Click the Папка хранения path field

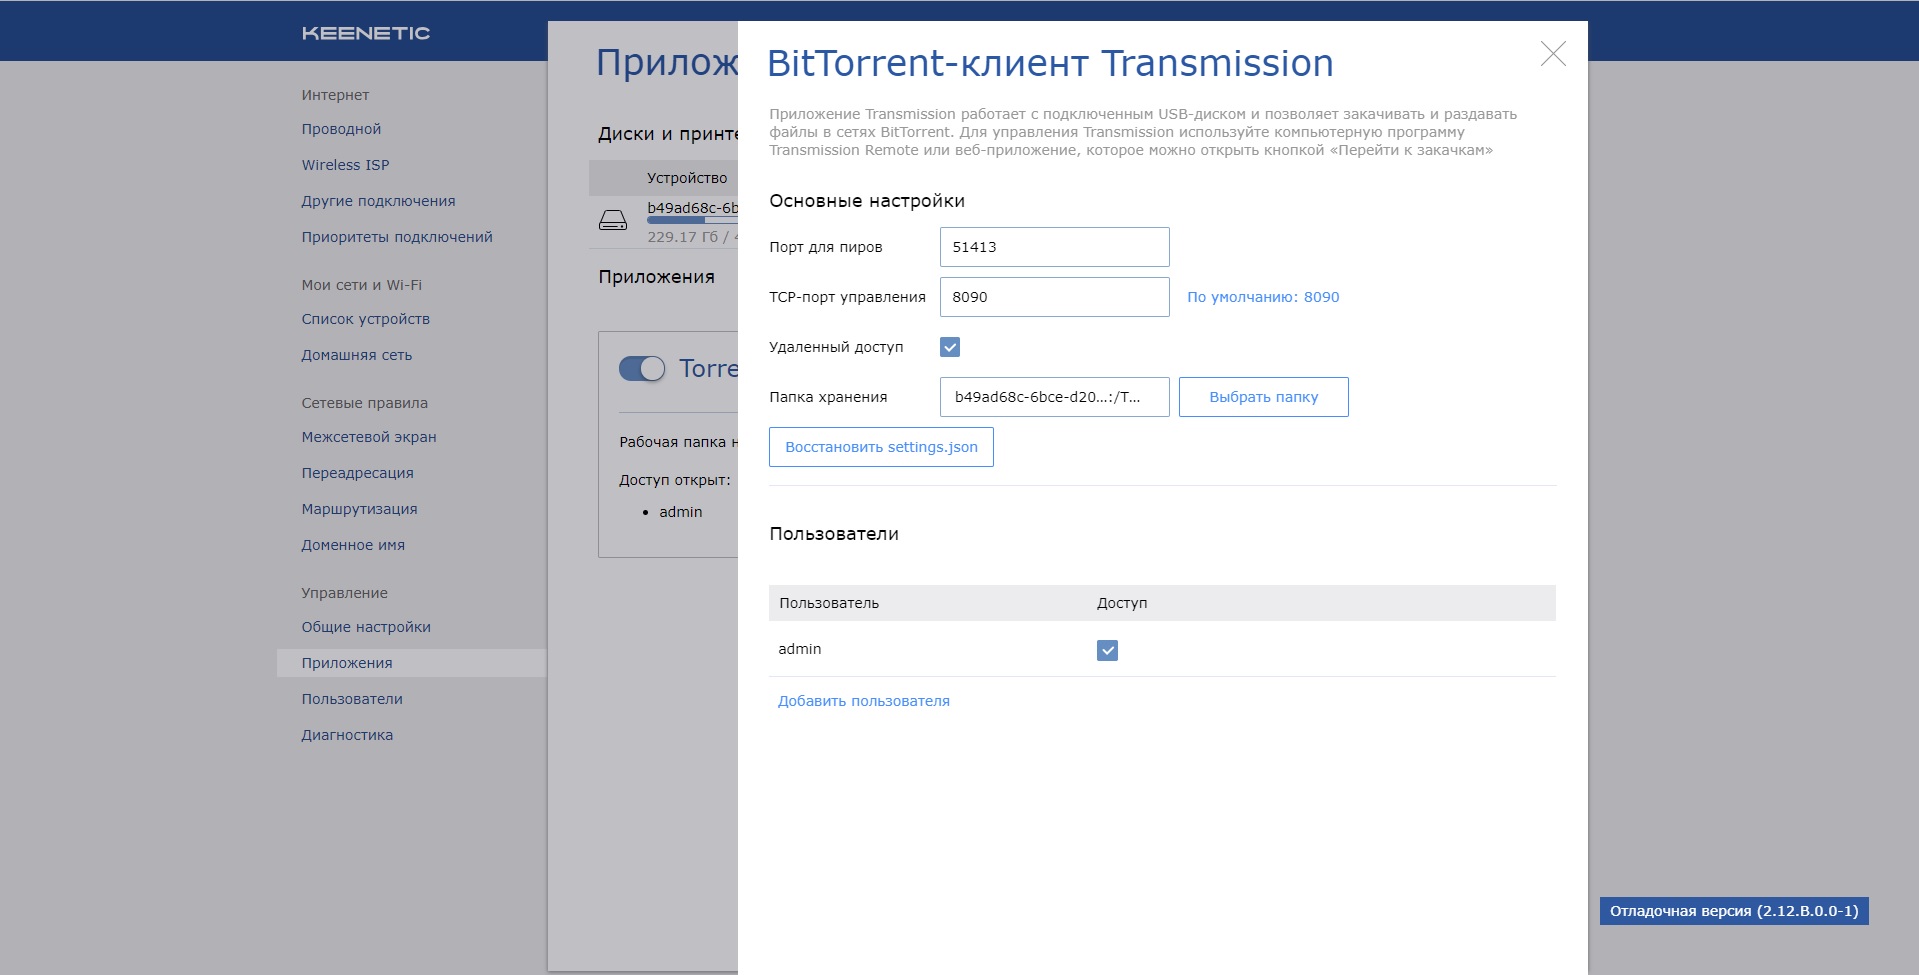pyautogui.click(x=1054, y=397)
